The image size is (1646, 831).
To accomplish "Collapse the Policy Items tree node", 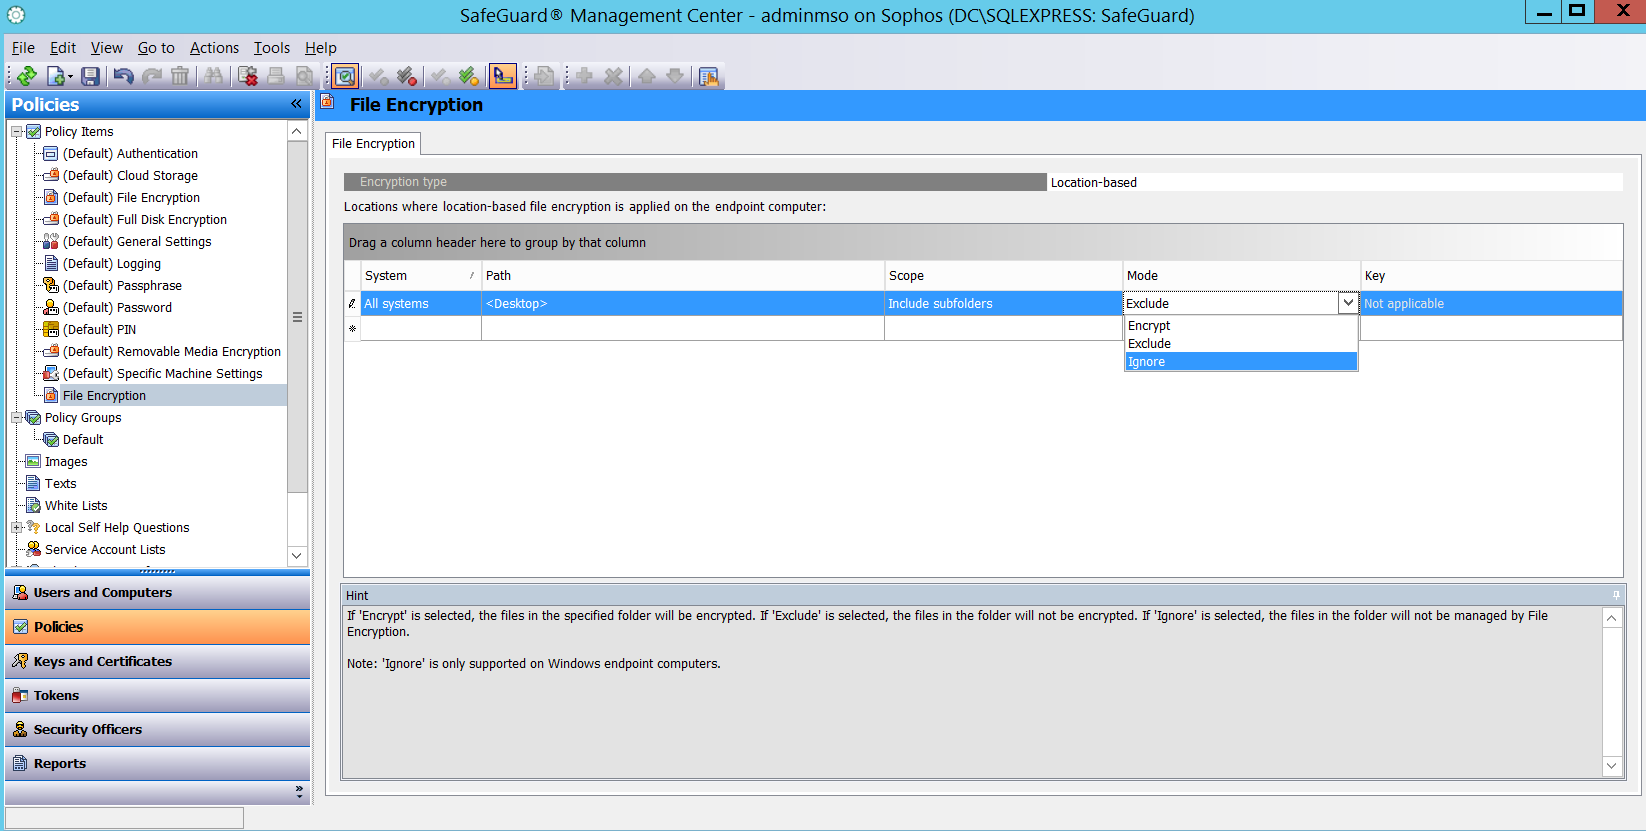I will click(x=16, y=131).
